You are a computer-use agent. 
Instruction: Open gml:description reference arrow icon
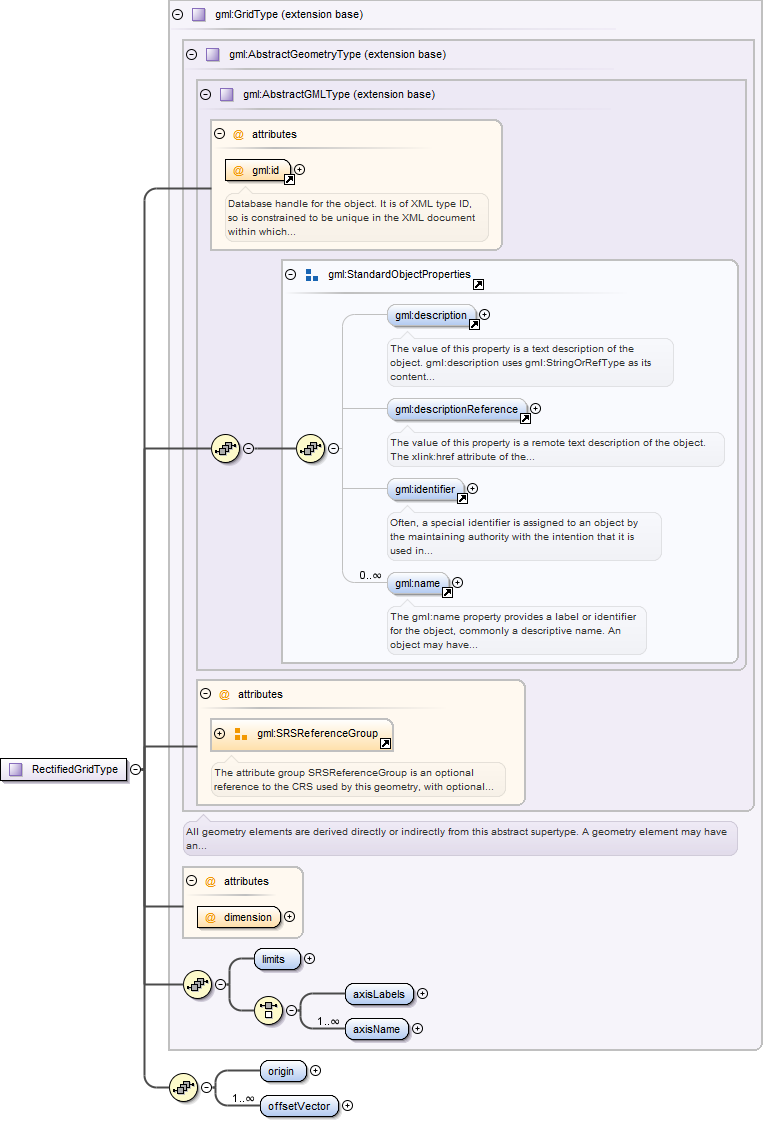[474, 325]
